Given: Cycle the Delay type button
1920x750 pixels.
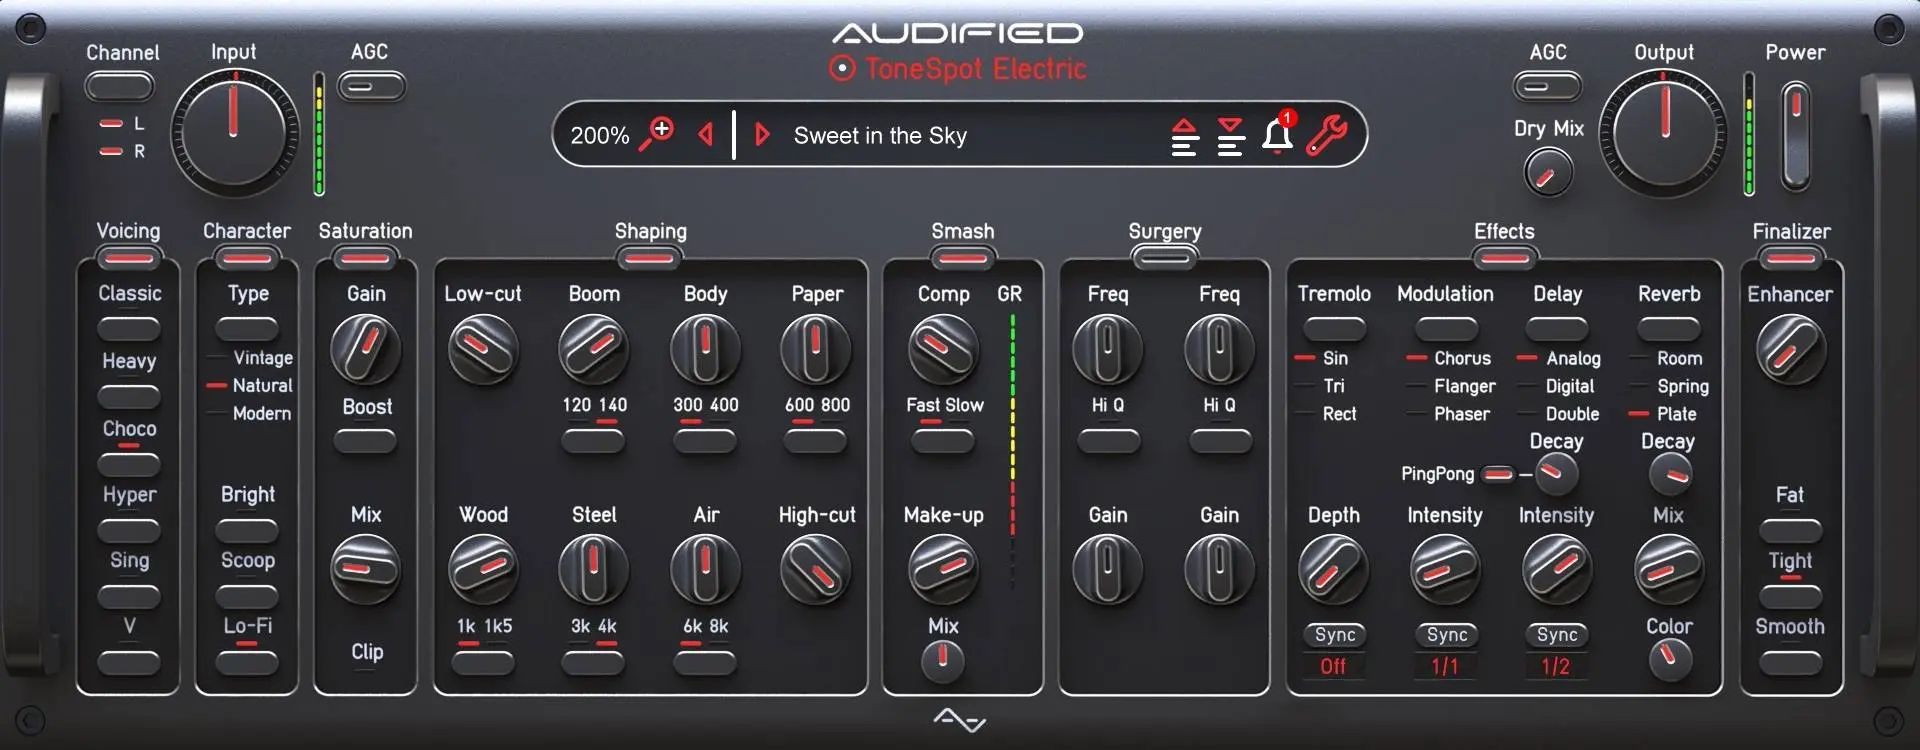Looking at the screenshot, I should pos(1557,329).
